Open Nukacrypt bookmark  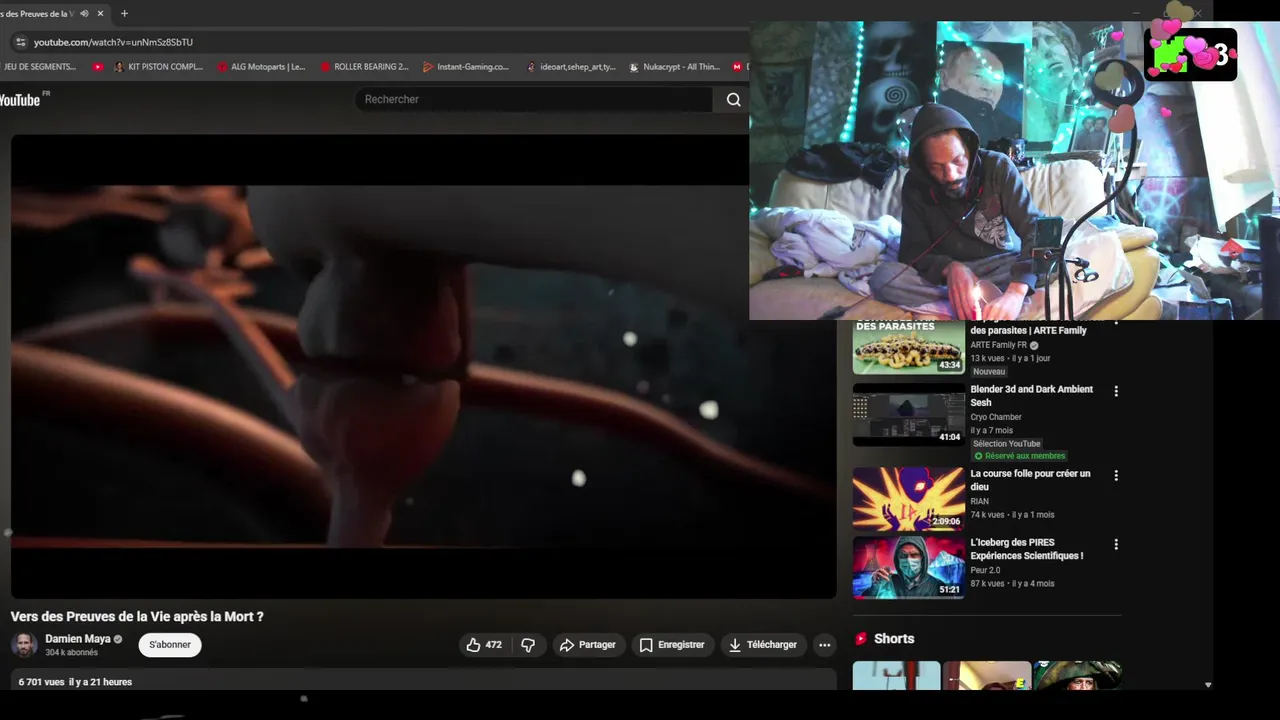tap(675, 67)
